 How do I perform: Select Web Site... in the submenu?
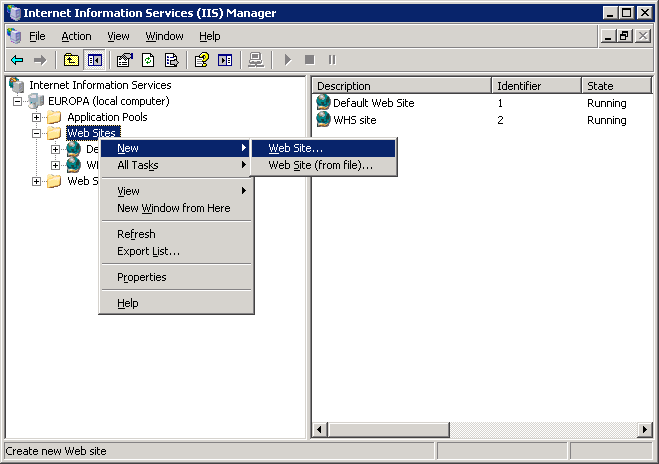[x=324, y=148]
